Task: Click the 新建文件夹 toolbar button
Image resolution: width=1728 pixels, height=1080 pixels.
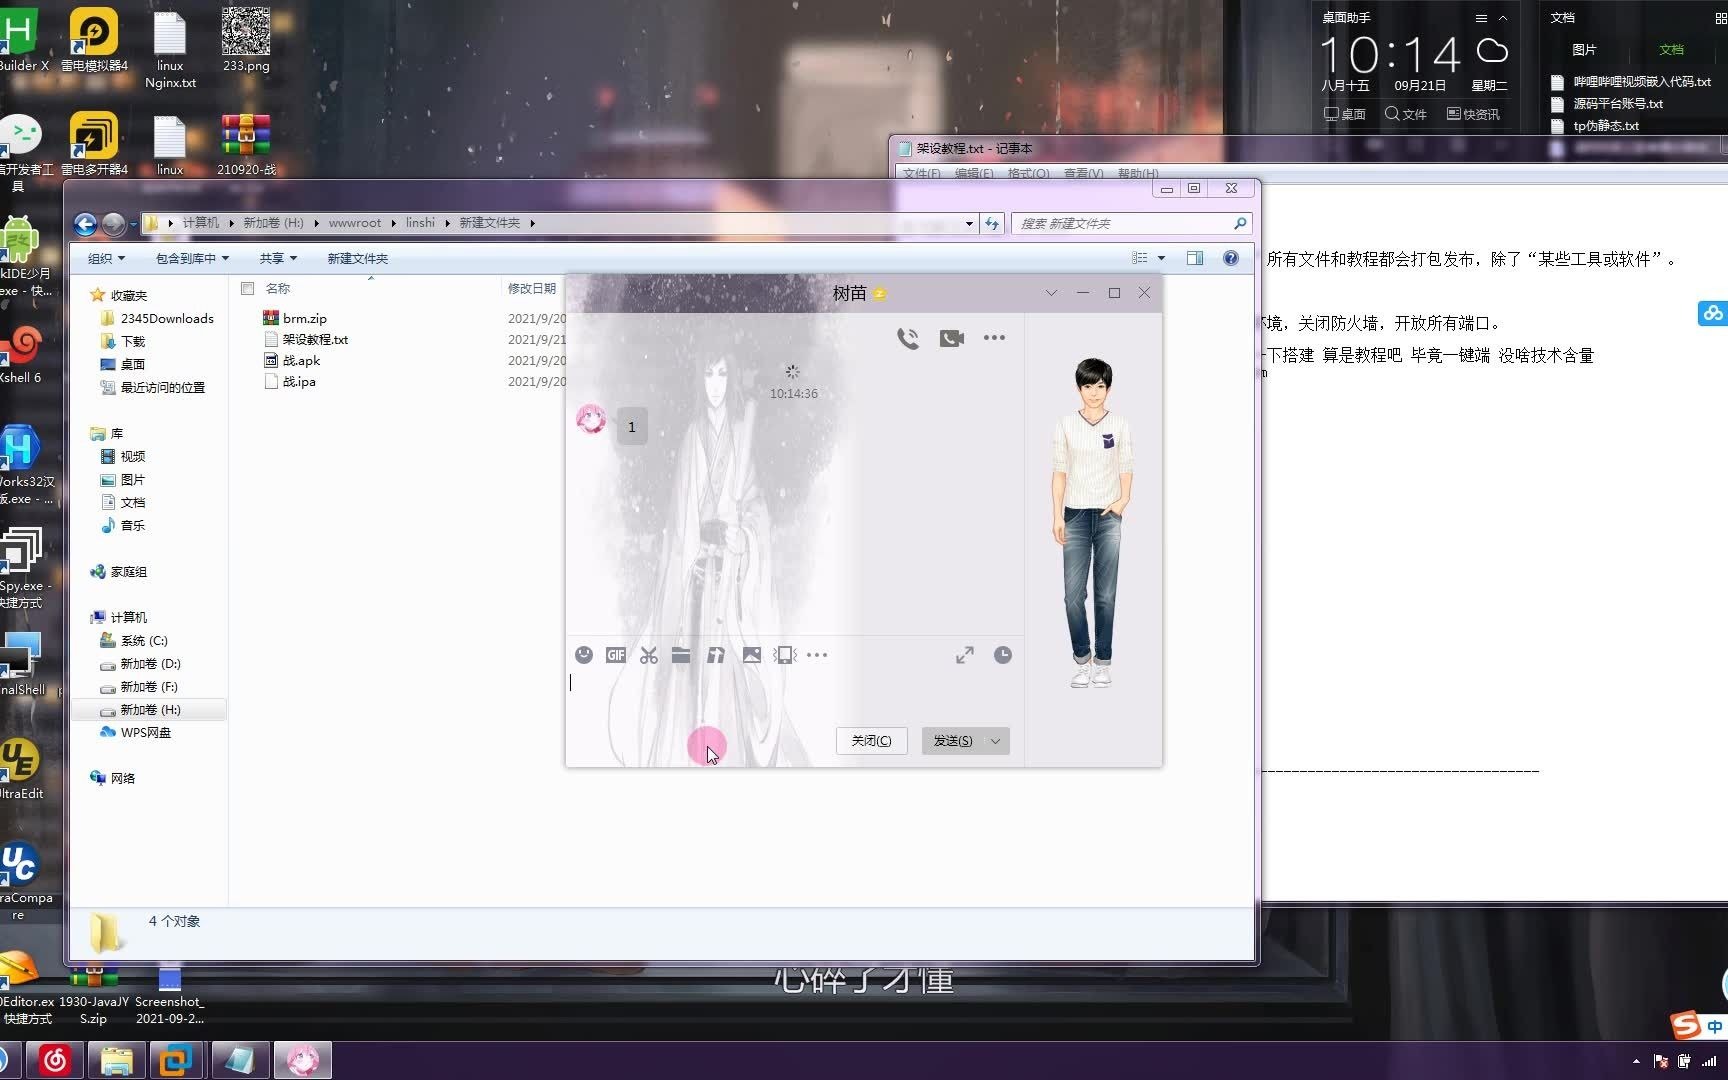Action: coord(357,258)
